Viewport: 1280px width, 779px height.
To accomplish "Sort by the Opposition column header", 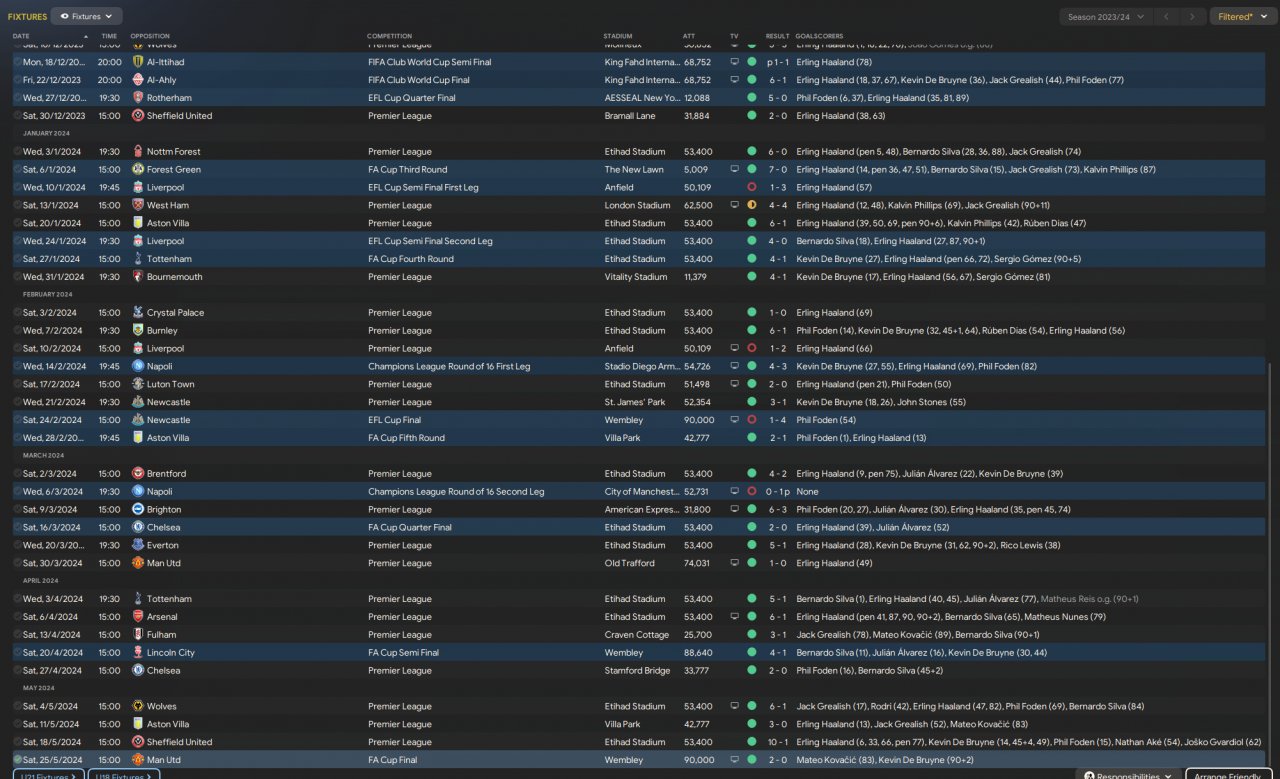I will point(150,36).
